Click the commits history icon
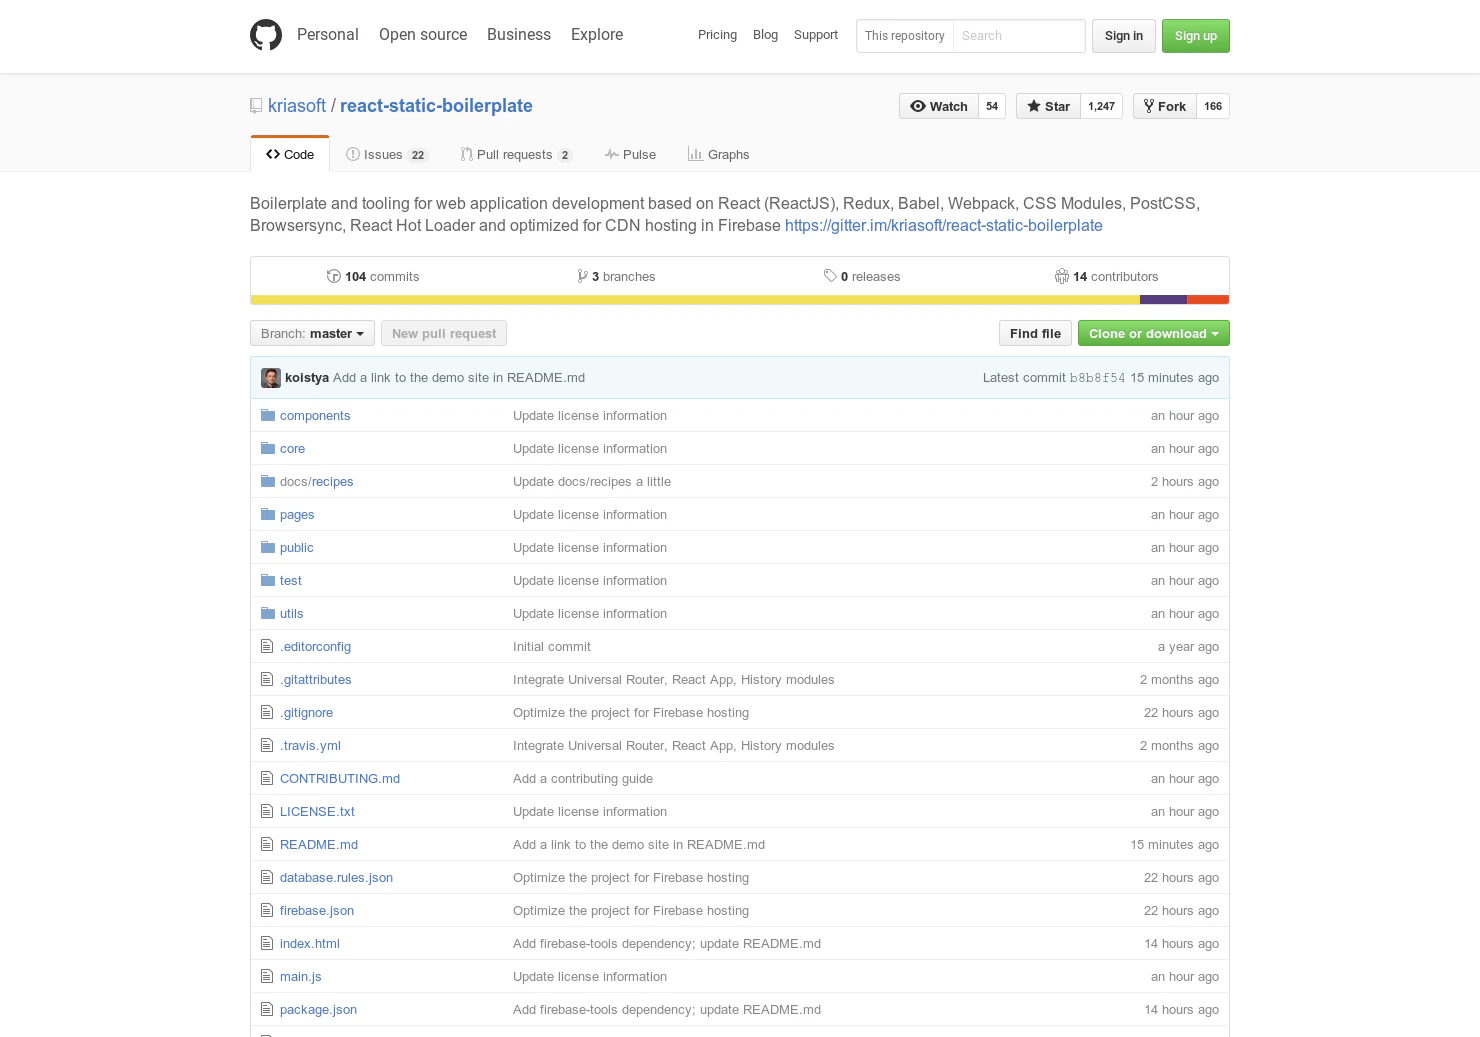Image resolution: width=1480 pixels, height=1037 pixels. click(334, 276)
